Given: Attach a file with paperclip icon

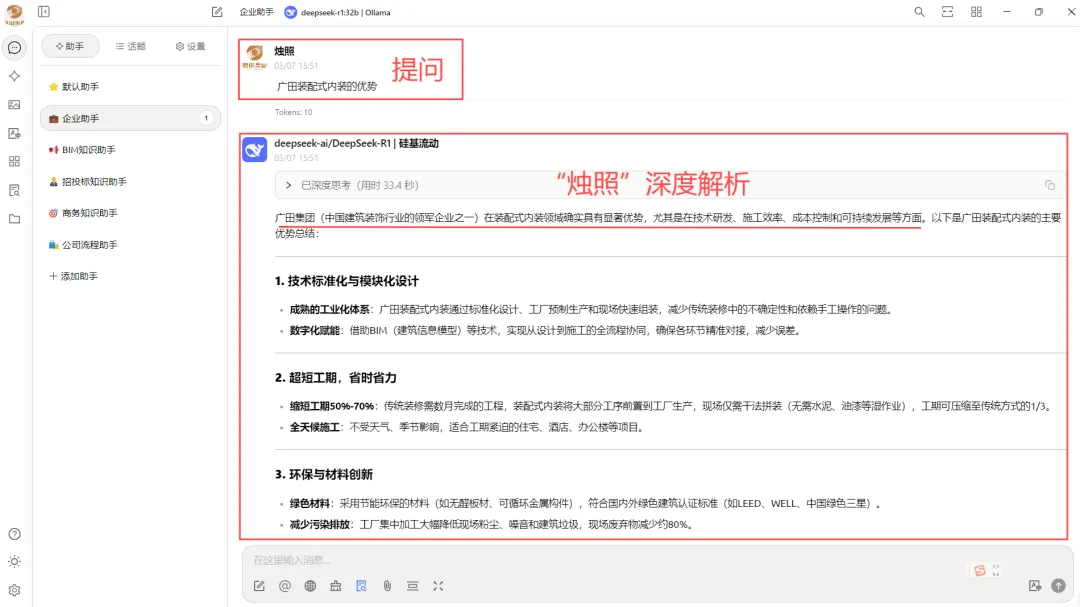Looking at the screenshot, I should click(387, 586).
